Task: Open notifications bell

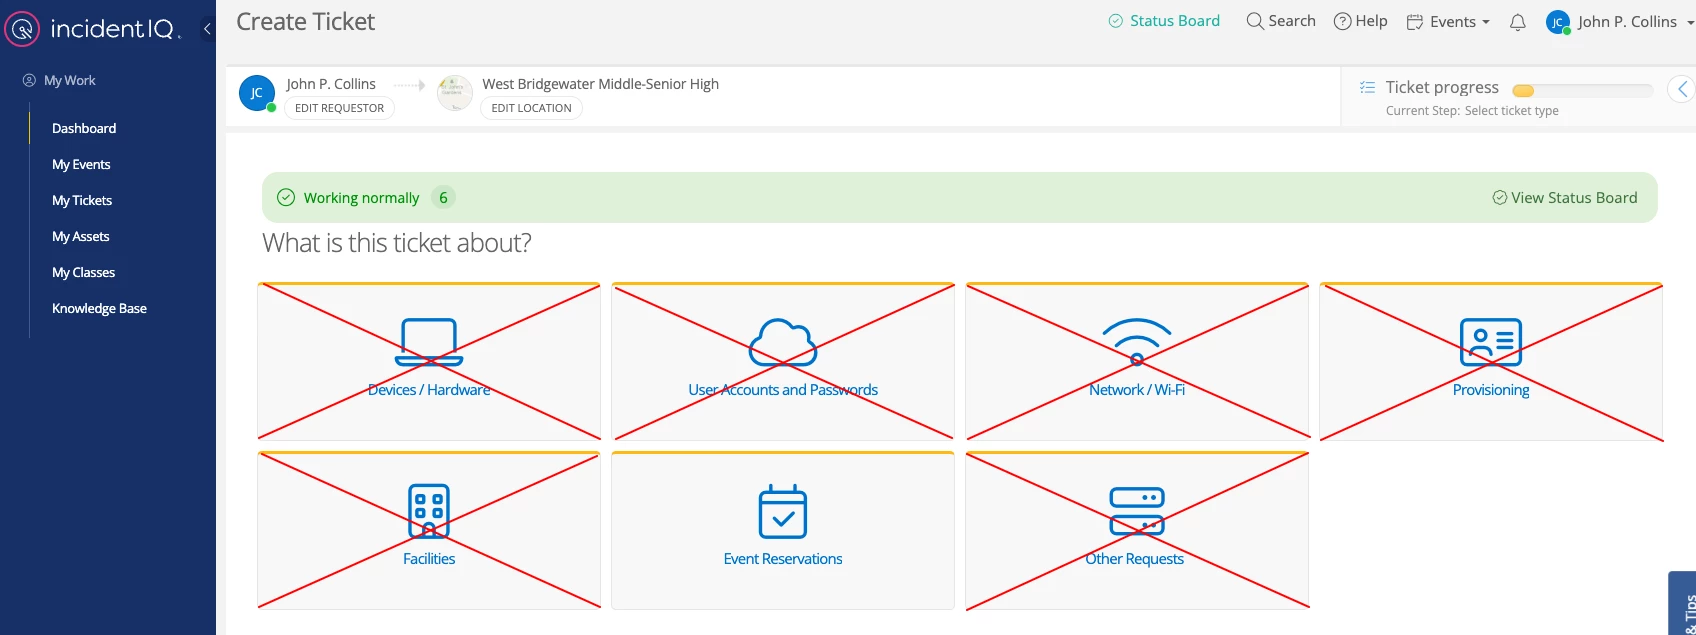Action: [1518, 22]
